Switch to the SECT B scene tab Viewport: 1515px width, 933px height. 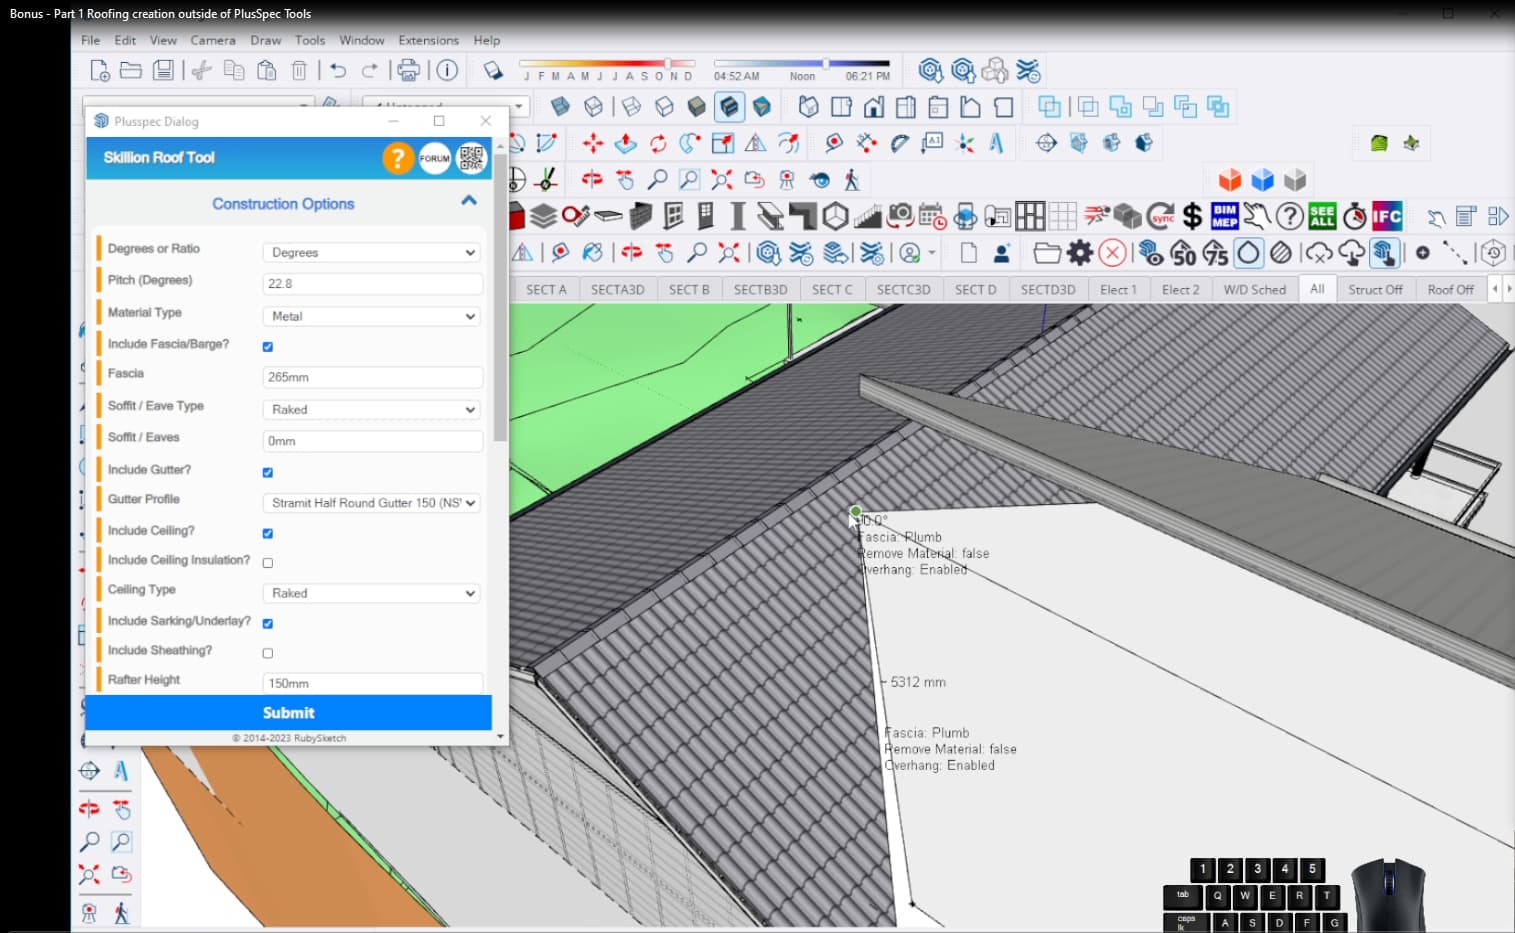pyautogui.click(x=689, y=289)
